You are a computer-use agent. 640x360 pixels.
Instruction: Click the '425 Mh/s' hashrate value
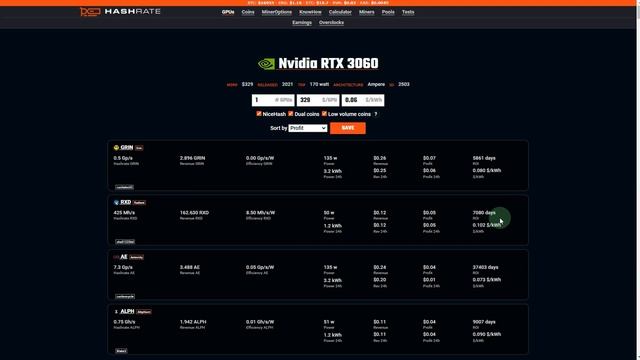click(x=124, y=213)
